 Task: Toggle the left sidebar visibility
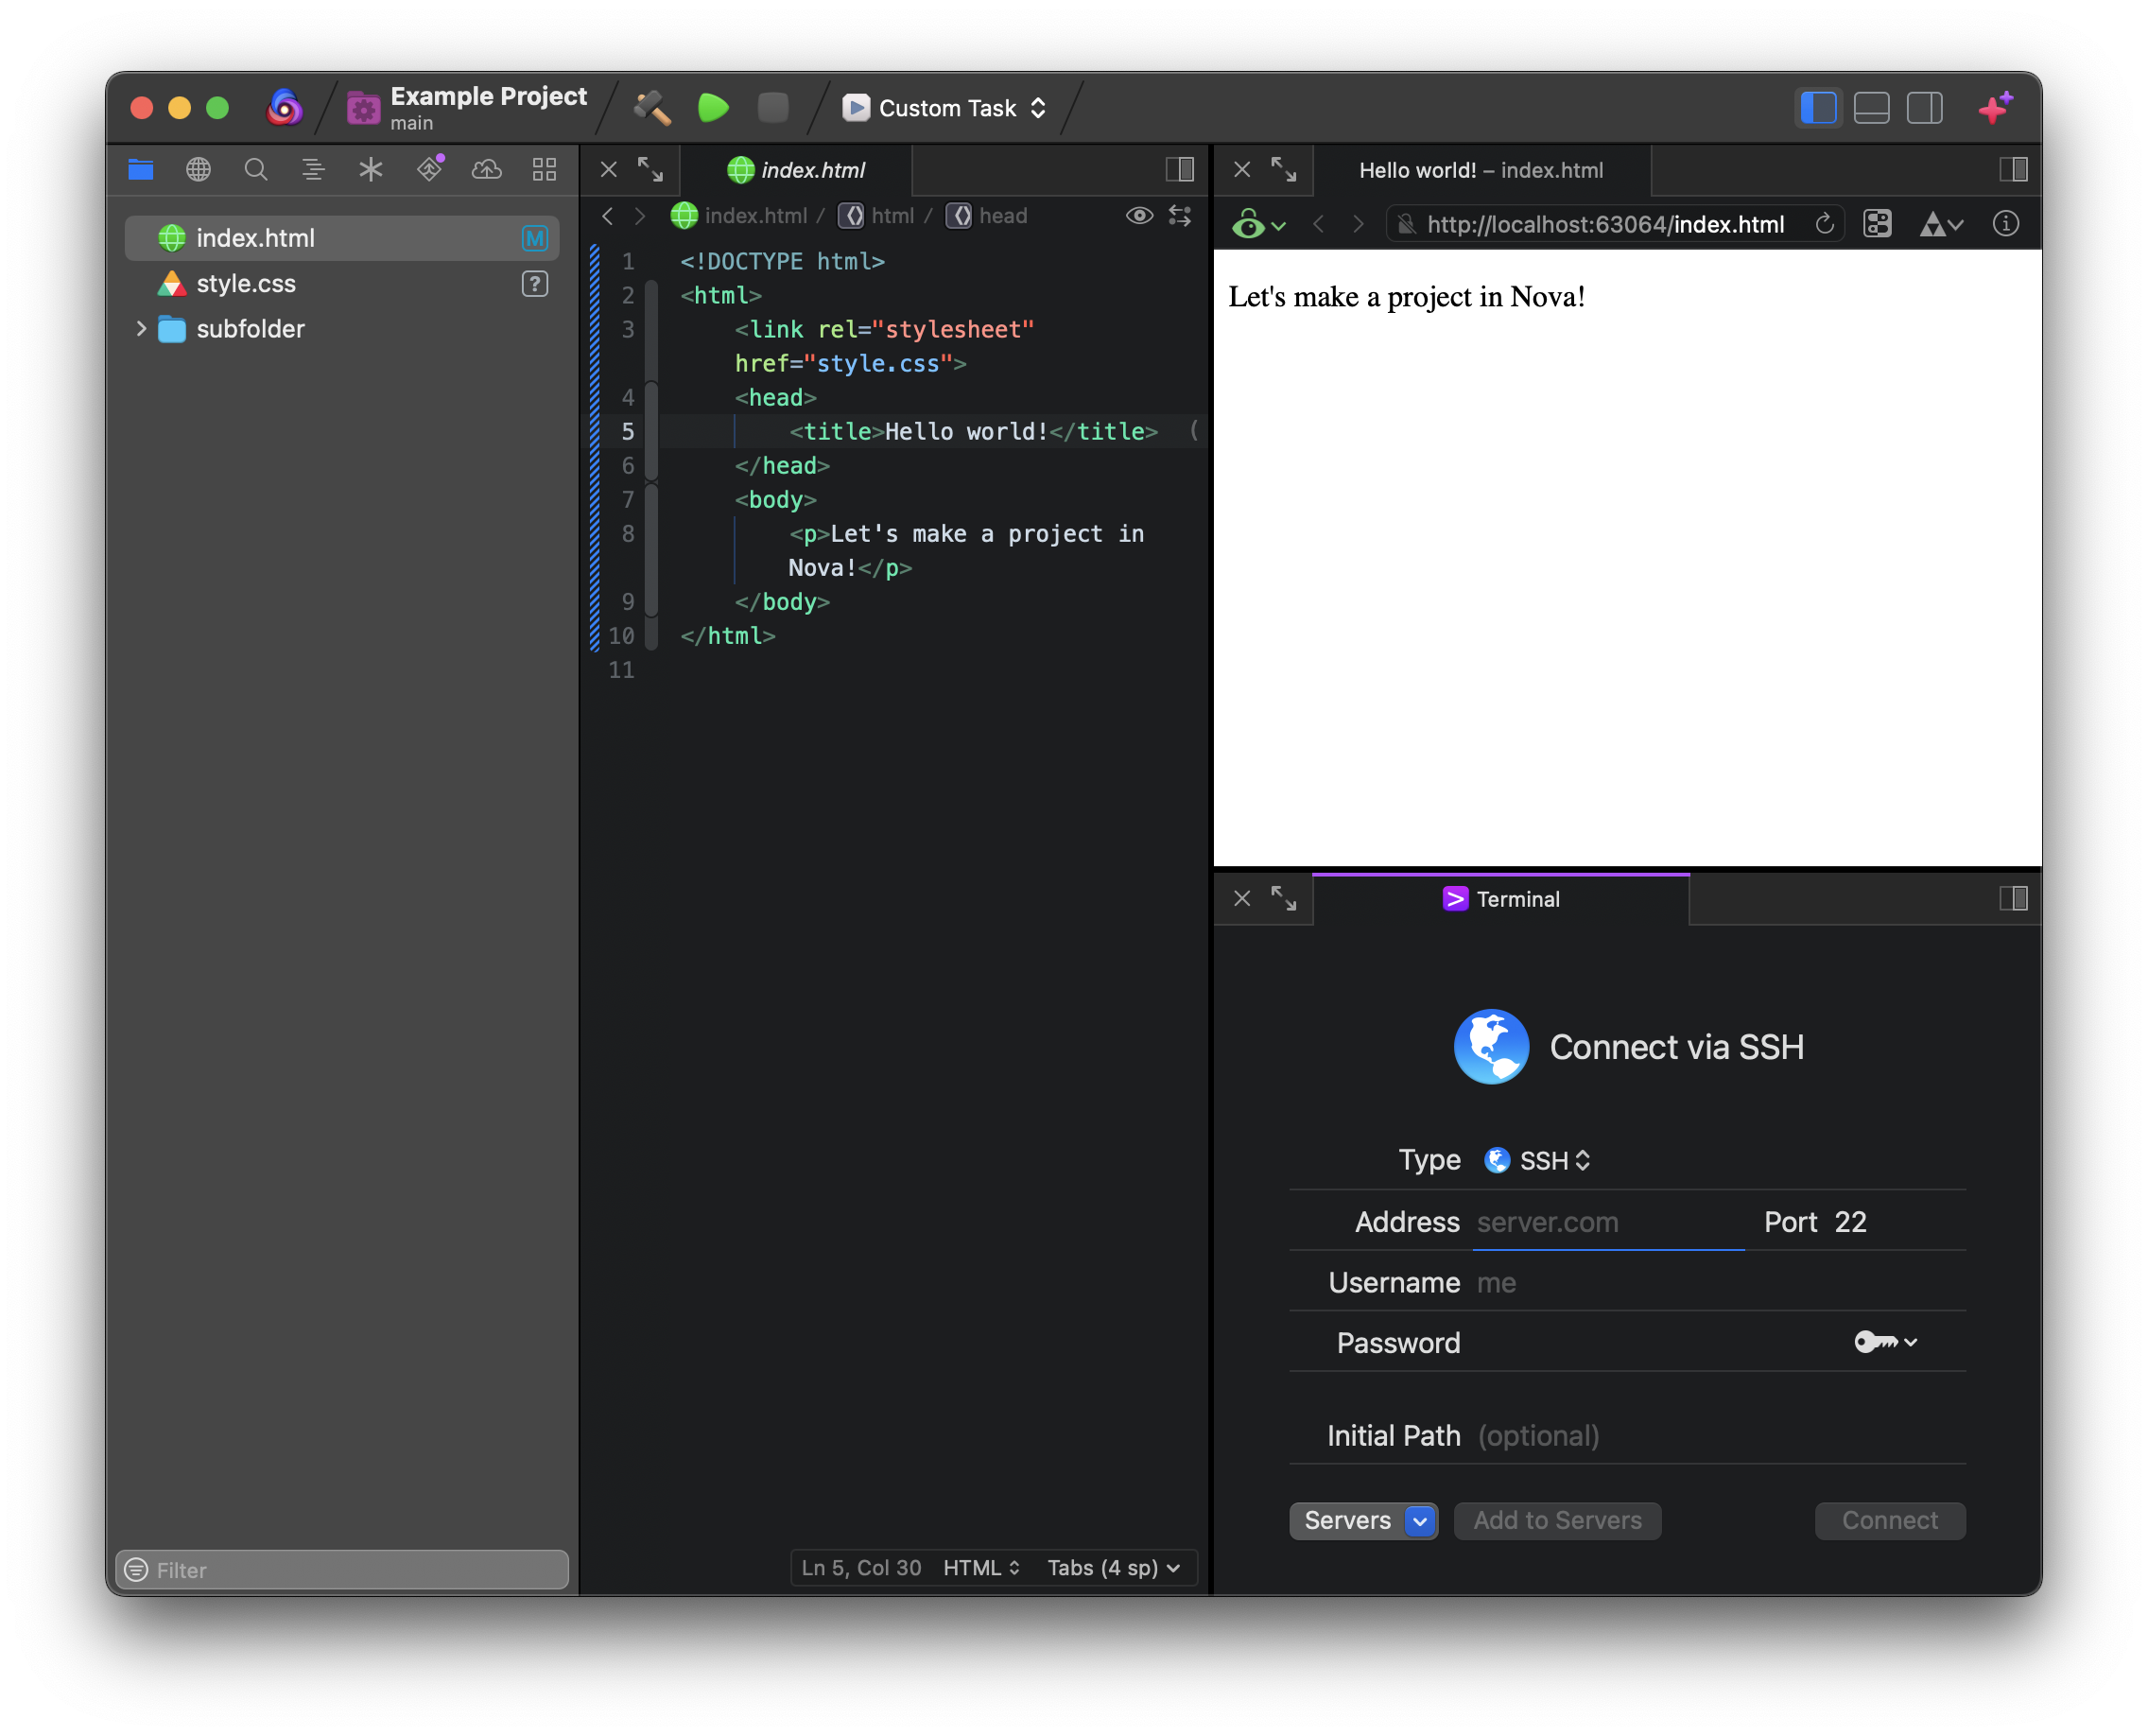coord(1818,107)
